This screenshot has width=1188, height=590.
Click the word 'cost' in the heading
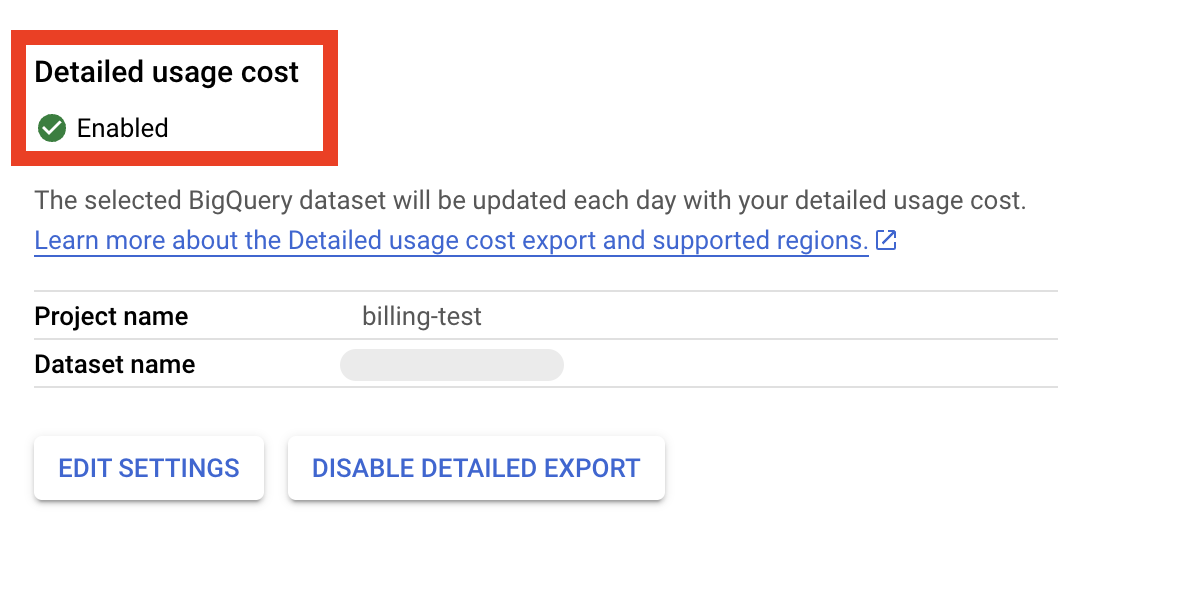(x=272, y=72)
